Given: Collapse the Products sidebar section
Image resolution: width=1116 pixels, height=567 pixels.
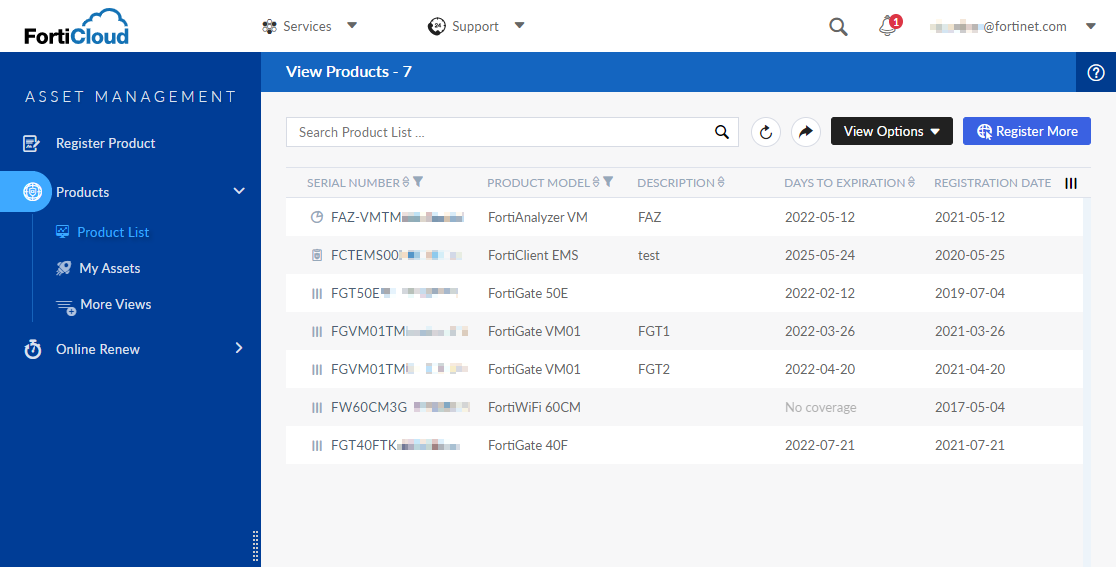Looking at the screenshot, I should tap(238, 191).
